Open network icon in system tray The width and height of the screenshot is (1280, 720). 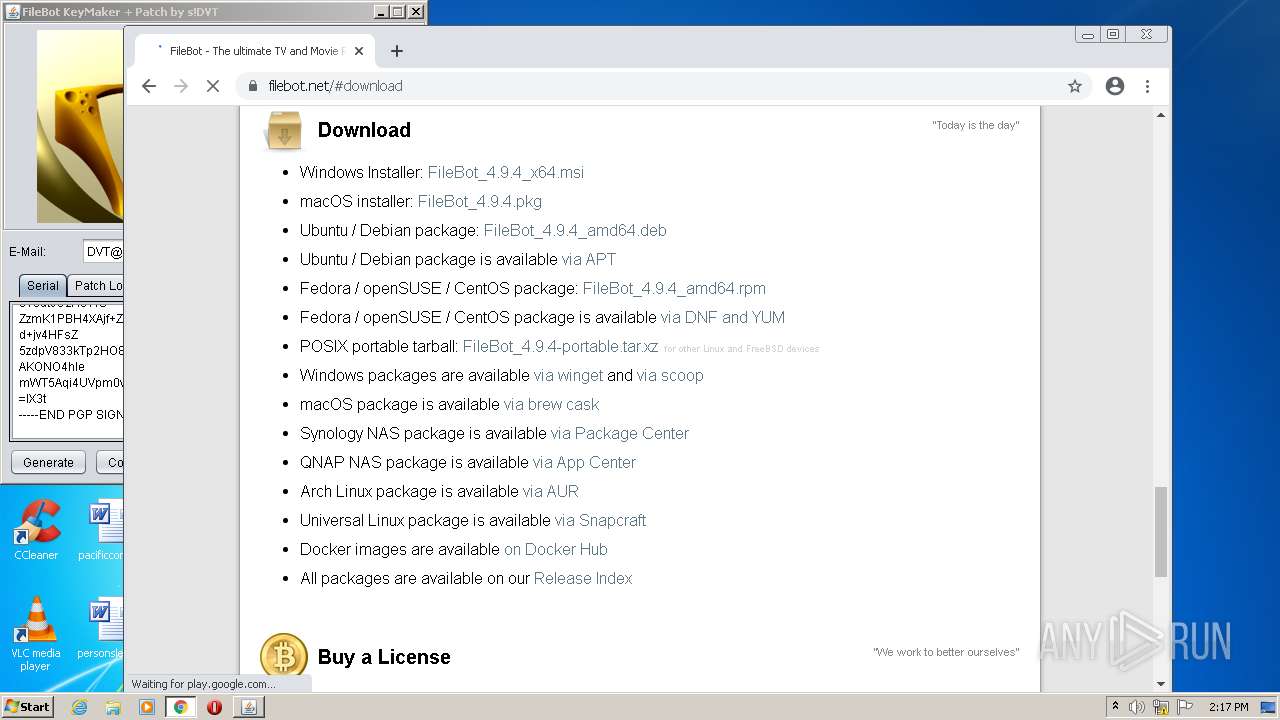(1161, 707)
